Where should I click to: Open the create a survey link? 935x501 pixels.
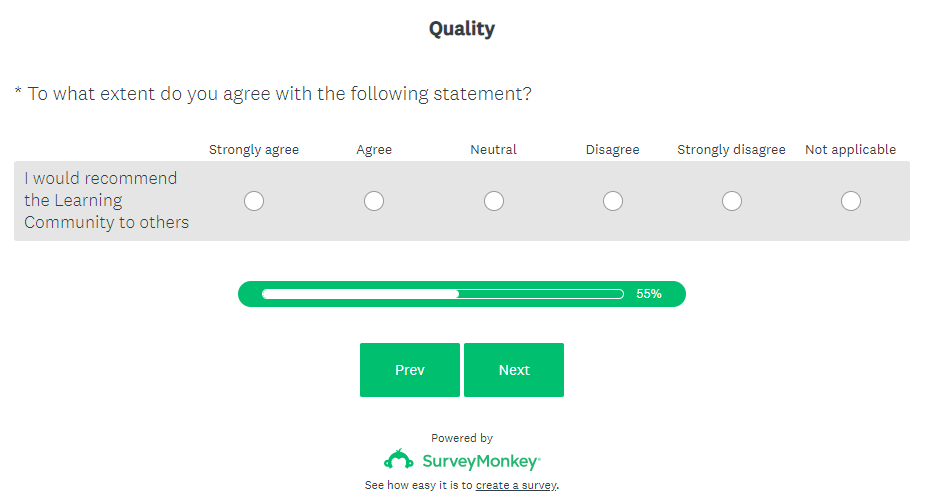point(516,486)
